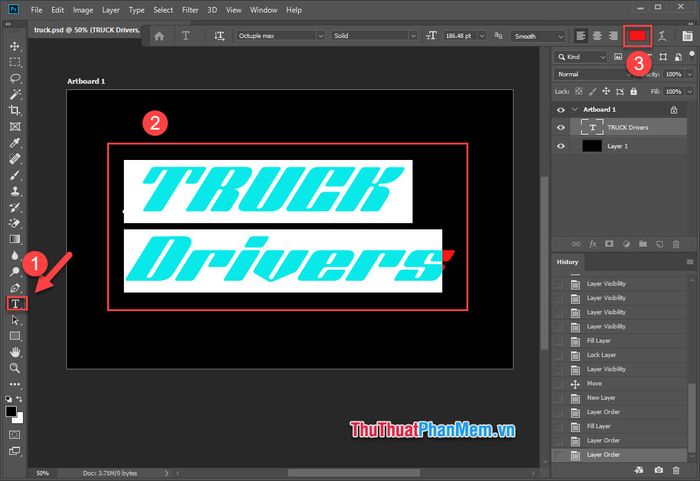Toggle visibility of Layer 1
The width and height of the screenshot is (700, 481).
click(561, 146)
